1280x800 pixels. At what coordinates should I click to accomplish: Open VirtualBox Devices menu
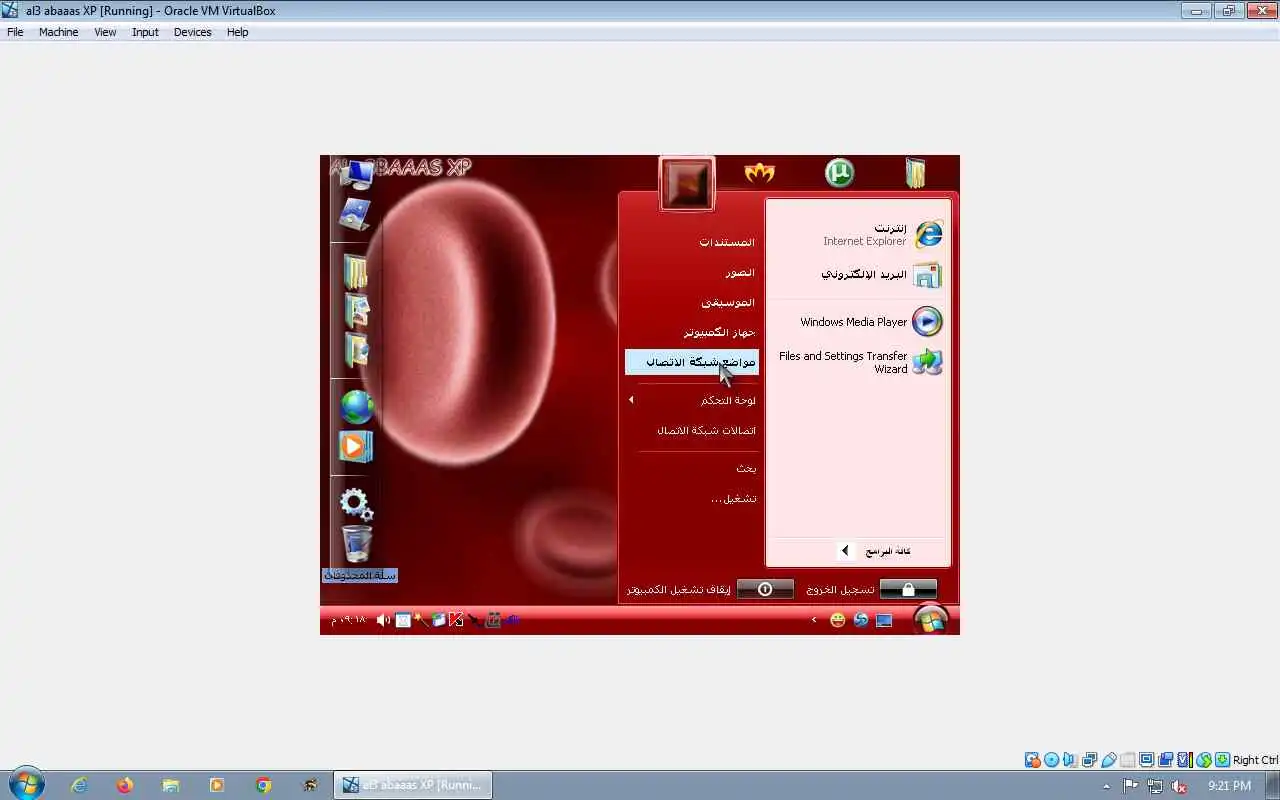(192, 32)
